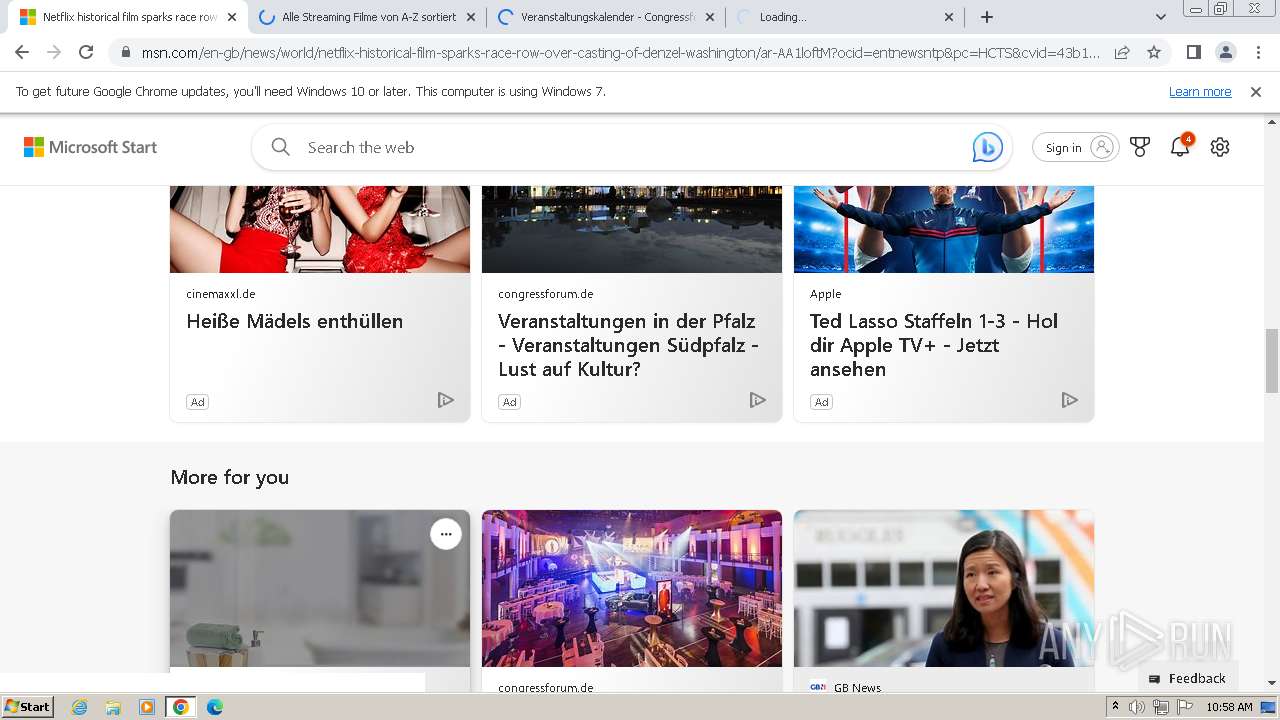1280x720 pixels.
Task: Click the Feedback button
Action: tap(1187, 678)
